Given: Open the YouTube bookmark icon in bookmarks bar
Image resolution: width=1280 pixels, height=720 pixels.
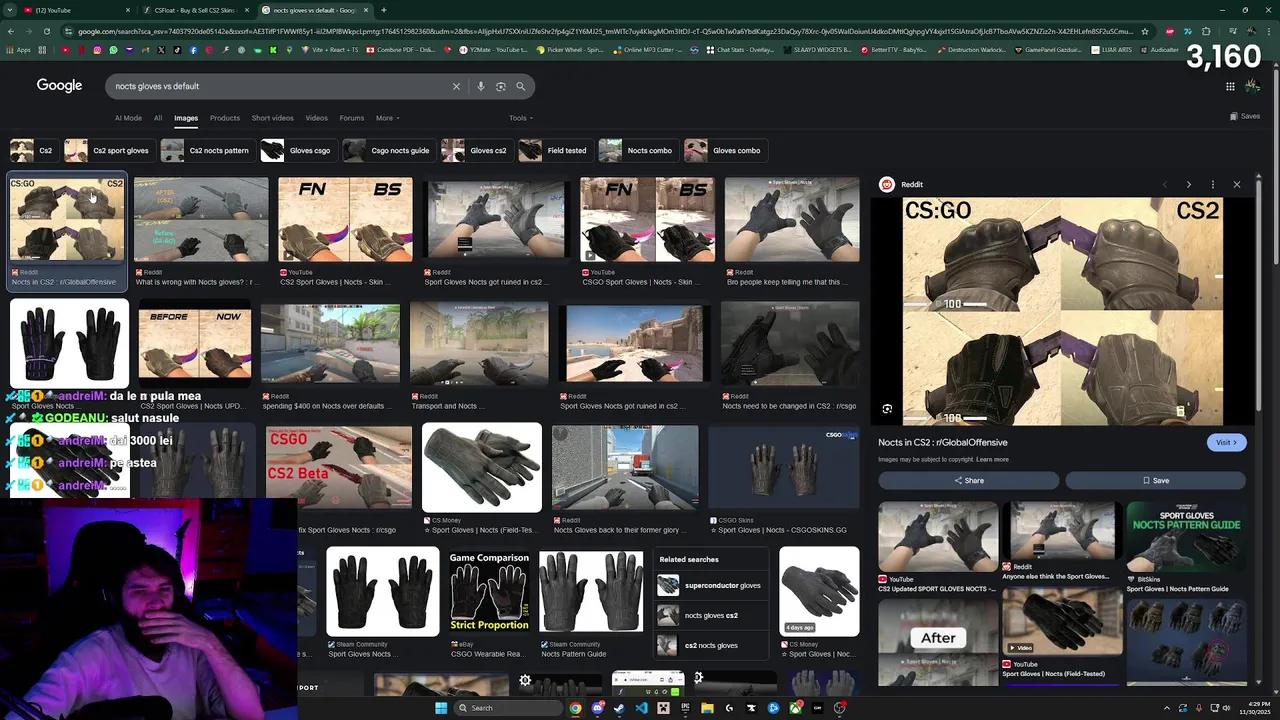Looking at the screenshot, I should click(65, 49).
